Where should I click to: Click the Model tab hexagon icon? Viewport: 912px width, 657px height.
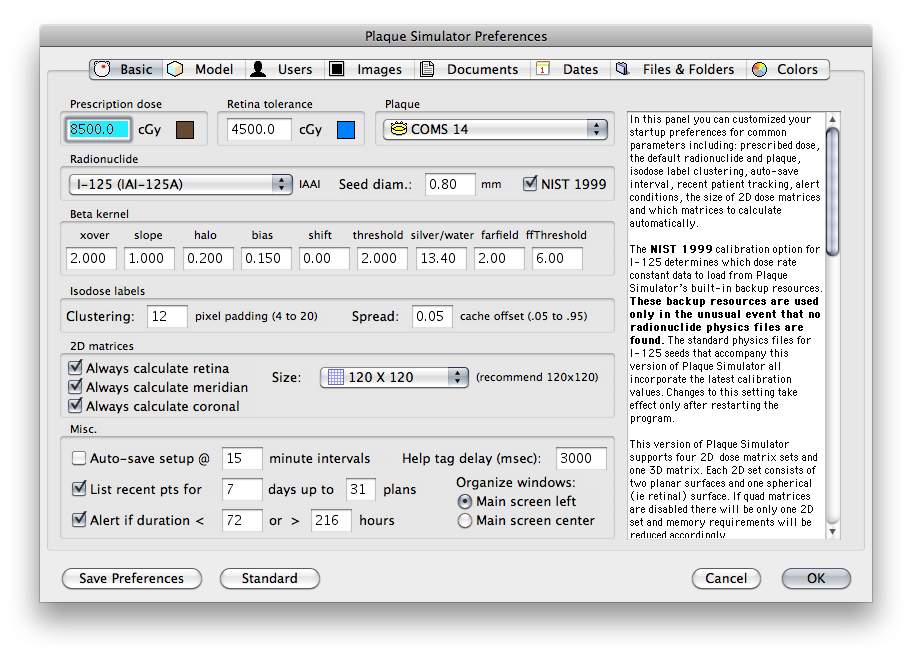pyautogui.click(x=176, y=69)
